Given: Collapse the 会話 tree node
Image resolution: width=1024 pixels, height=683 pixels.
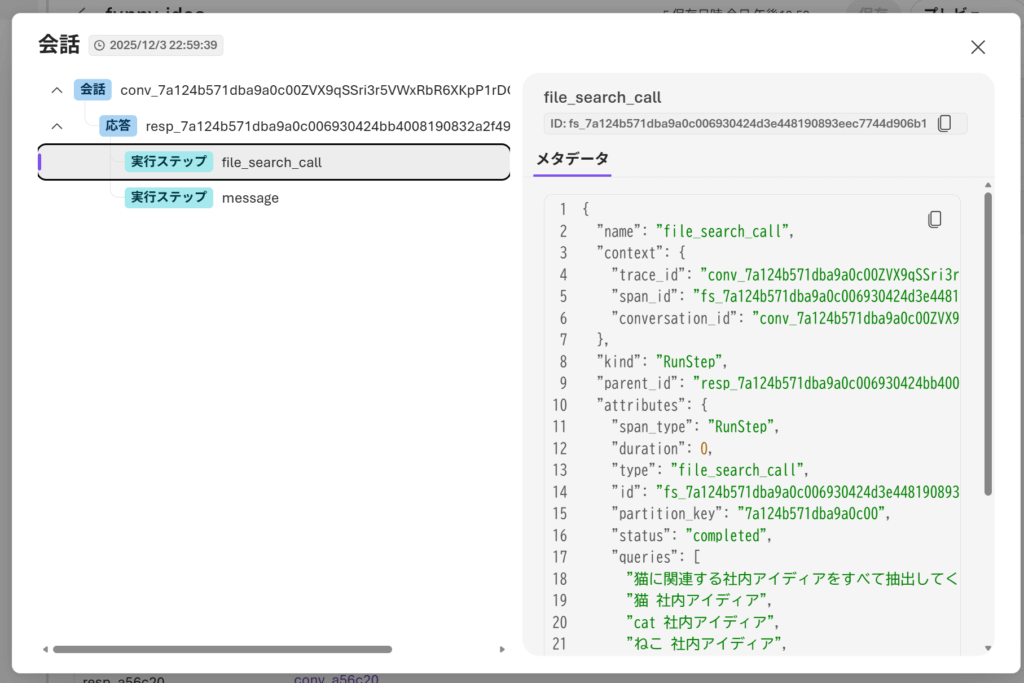Looking at the screenshot, I should [57, 90].
